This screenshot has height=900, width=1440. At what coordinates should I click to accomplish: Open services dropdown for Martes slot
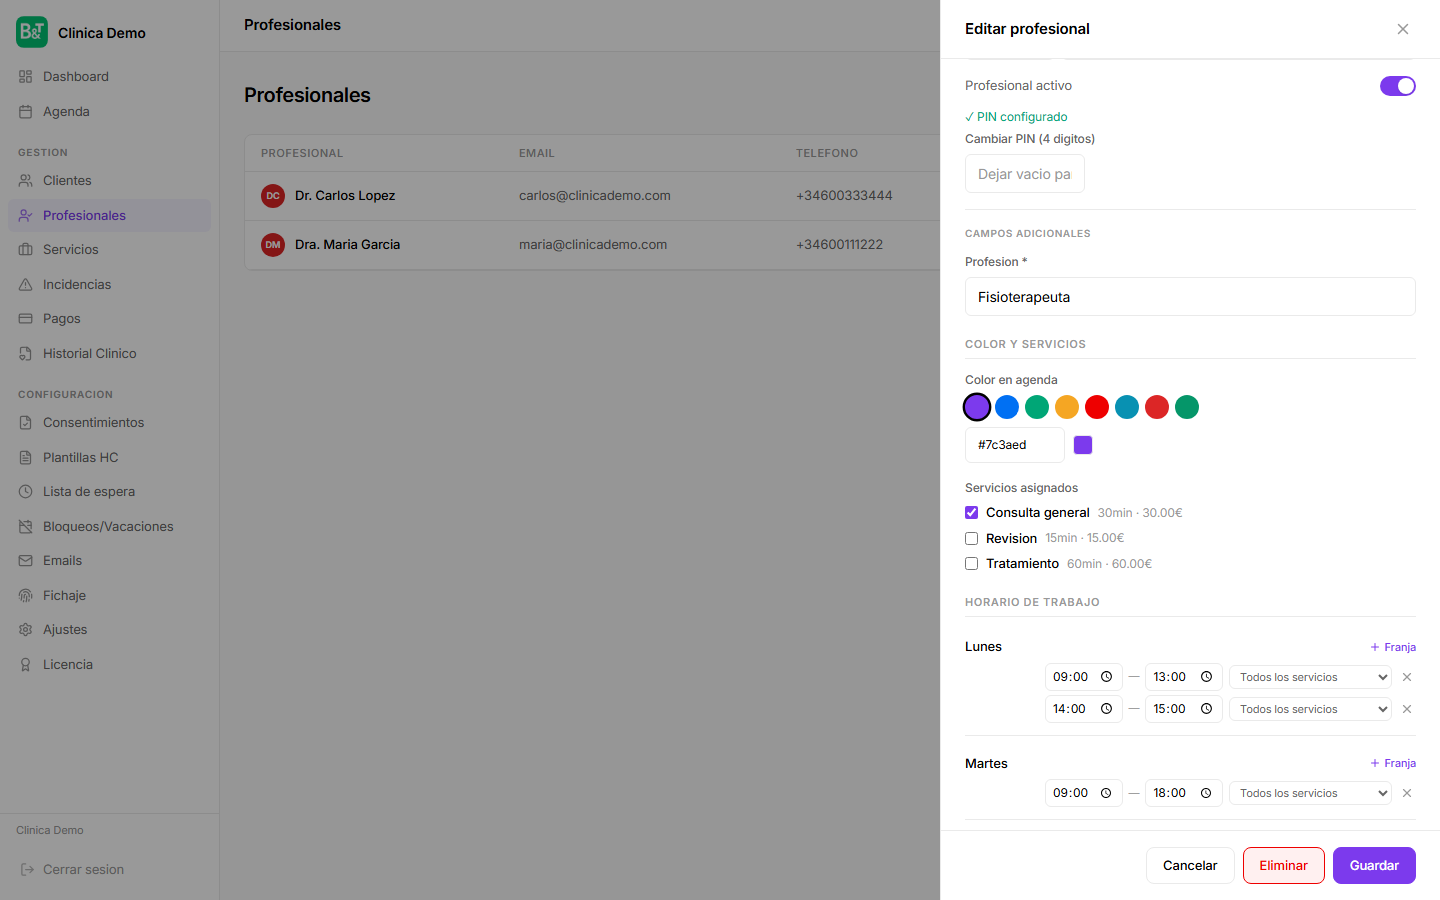pyautogui.click(x=1310, y=793)
